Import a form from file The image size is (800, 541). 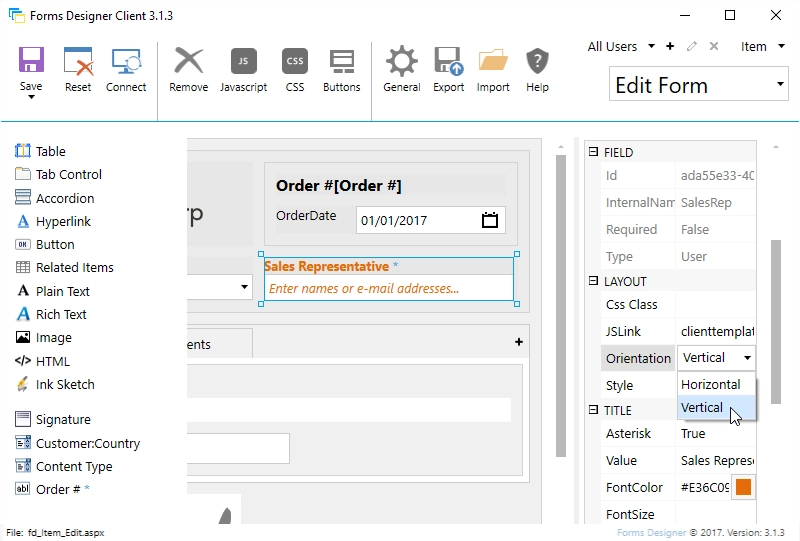pyautogui.click(x=493, y=62)
